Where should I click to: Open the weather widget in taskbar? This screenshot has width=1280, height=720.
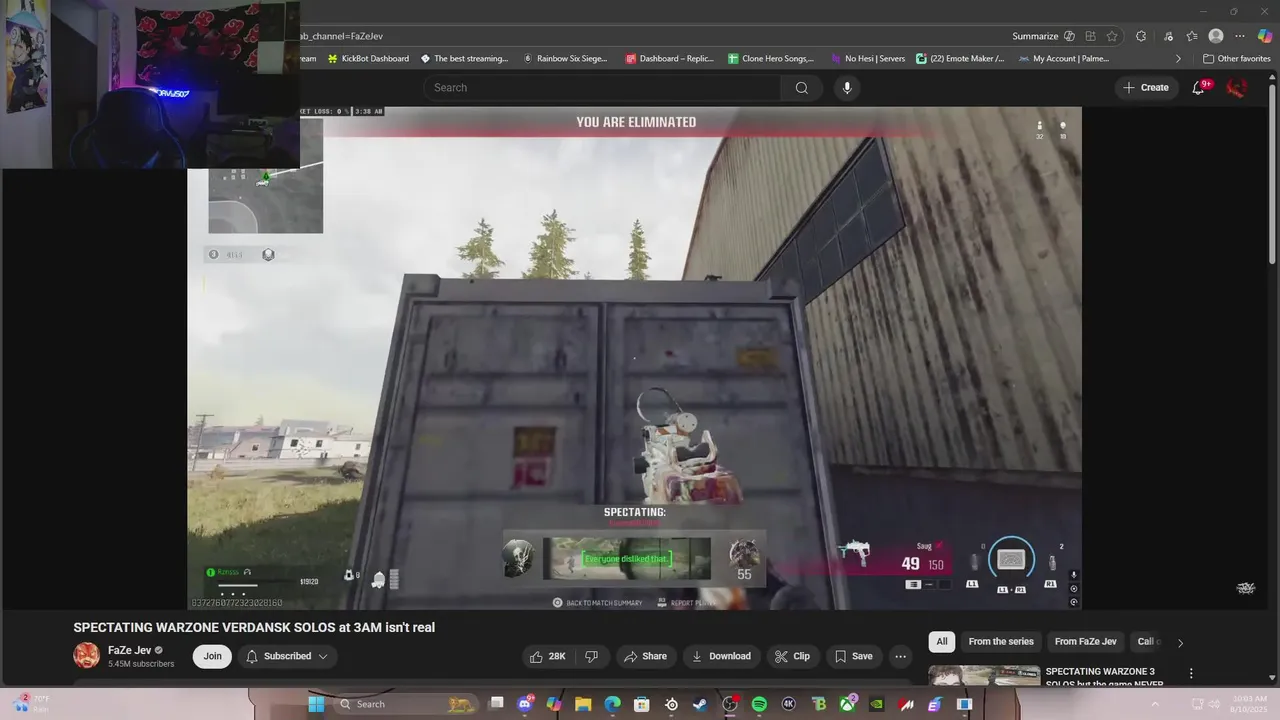click(30, 704)
